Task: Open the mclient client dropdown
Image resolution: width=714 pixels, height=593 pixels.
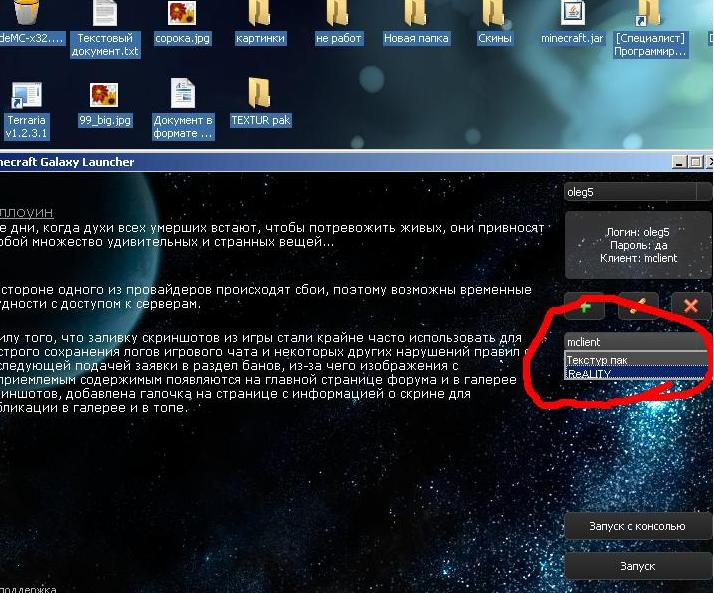Action: pos(637,342)
